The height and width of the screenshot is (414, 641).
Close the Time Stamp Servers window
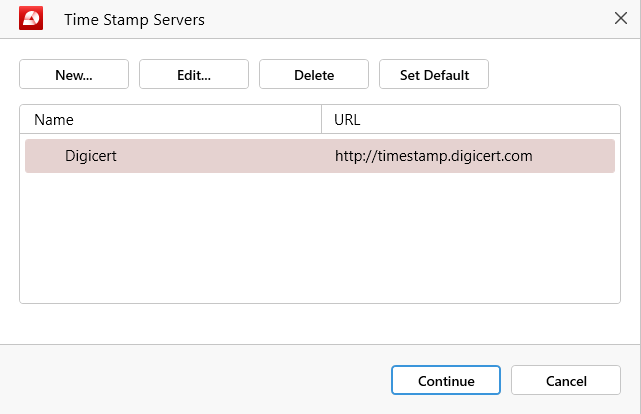[x=621, y=18]
